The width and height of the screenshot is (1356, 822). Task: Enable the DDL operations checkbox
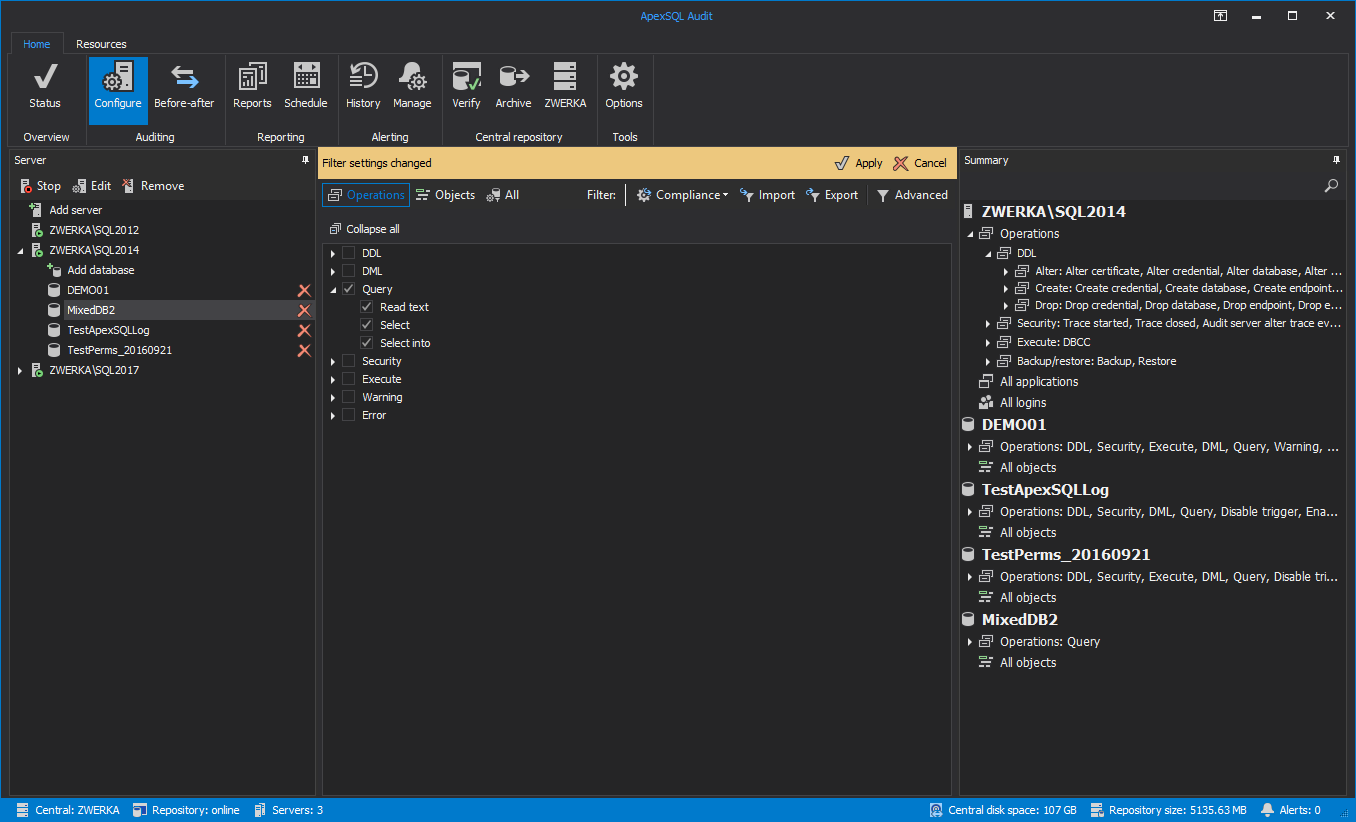tap(348, 253)
